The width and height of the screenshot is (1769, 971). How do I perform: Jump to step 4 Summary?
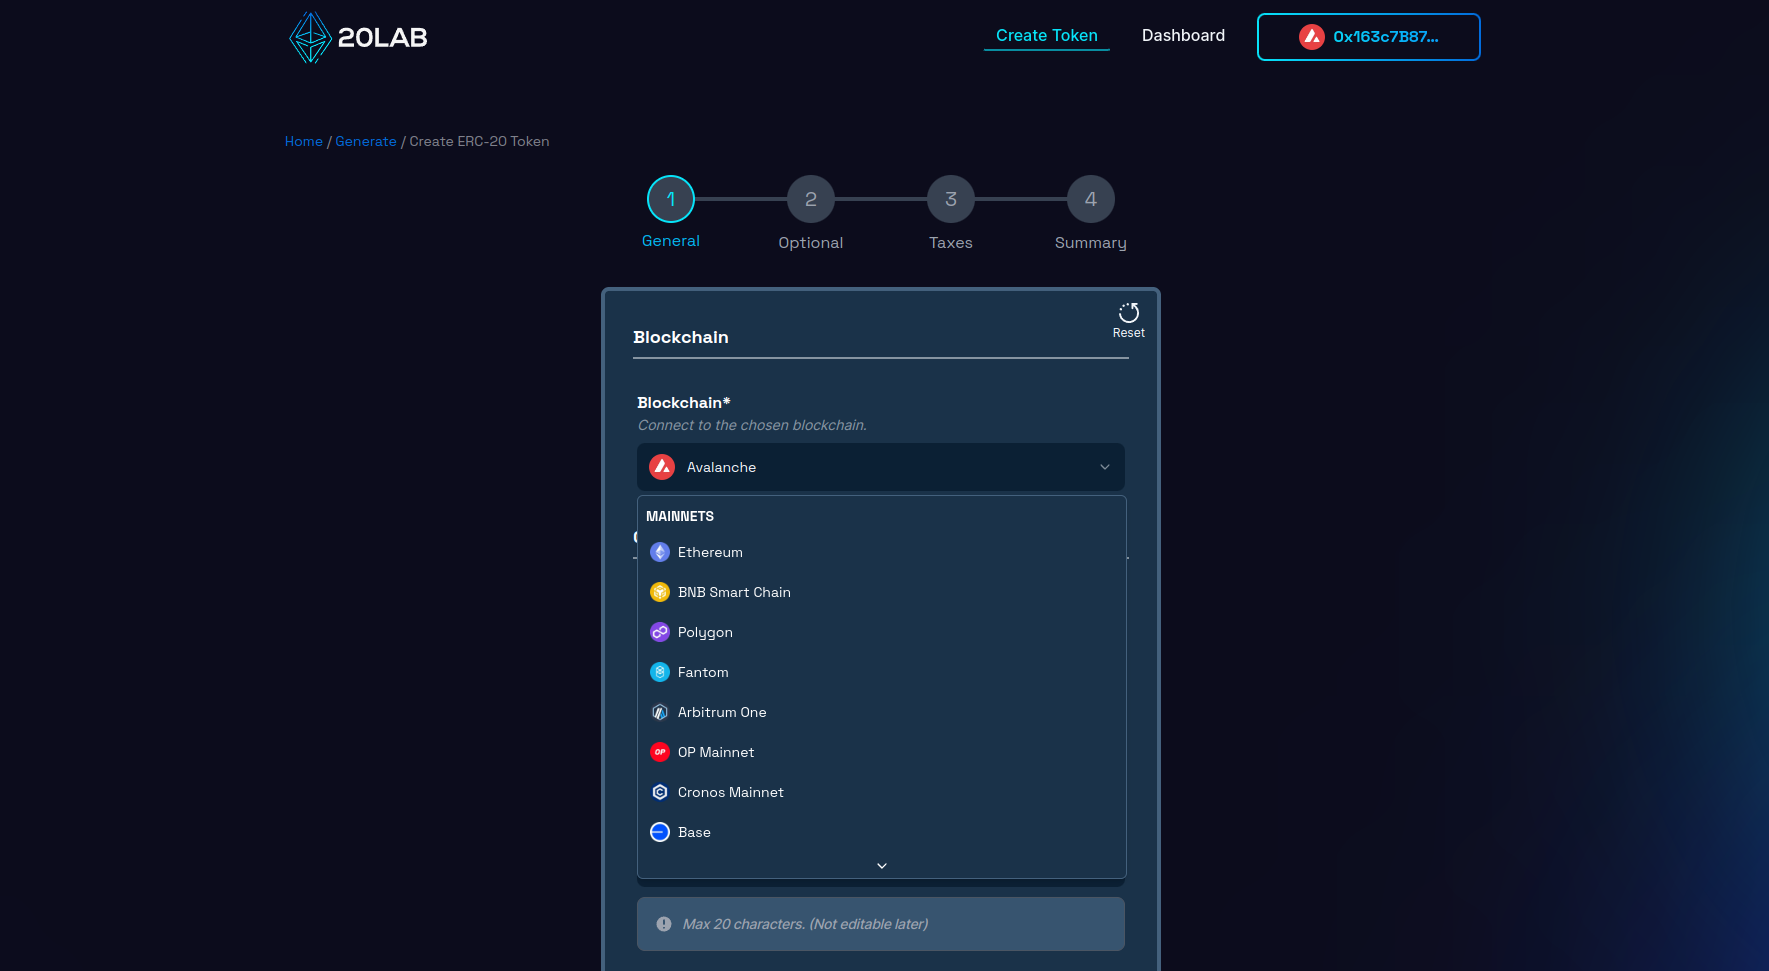pos(1091,199)
